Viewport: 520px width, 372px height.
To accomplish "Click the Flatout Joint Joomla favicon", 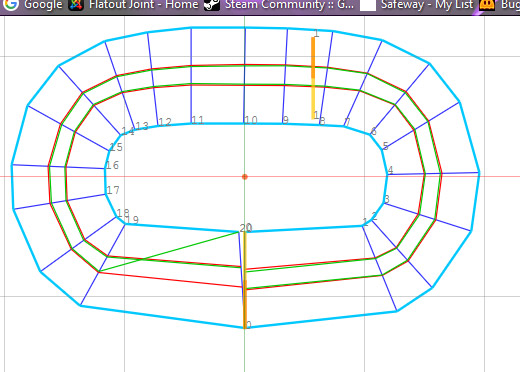I will 76,4.
